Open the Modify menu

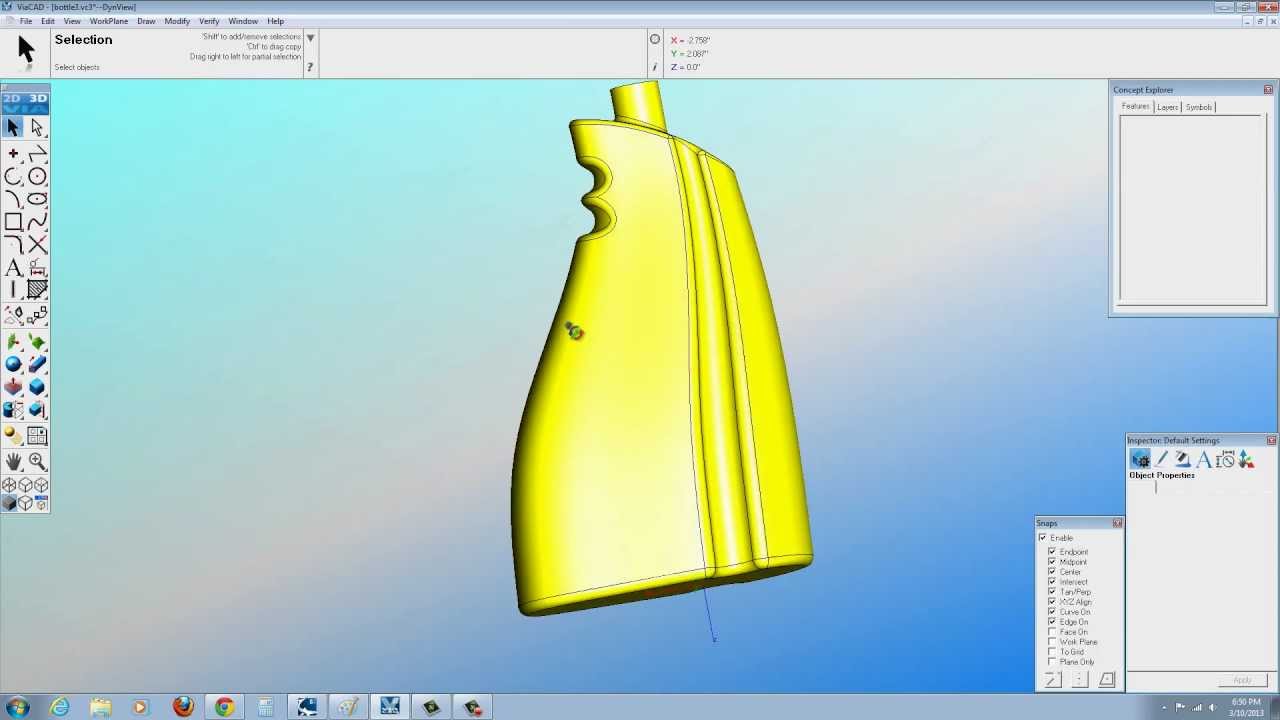click(177, 21)
